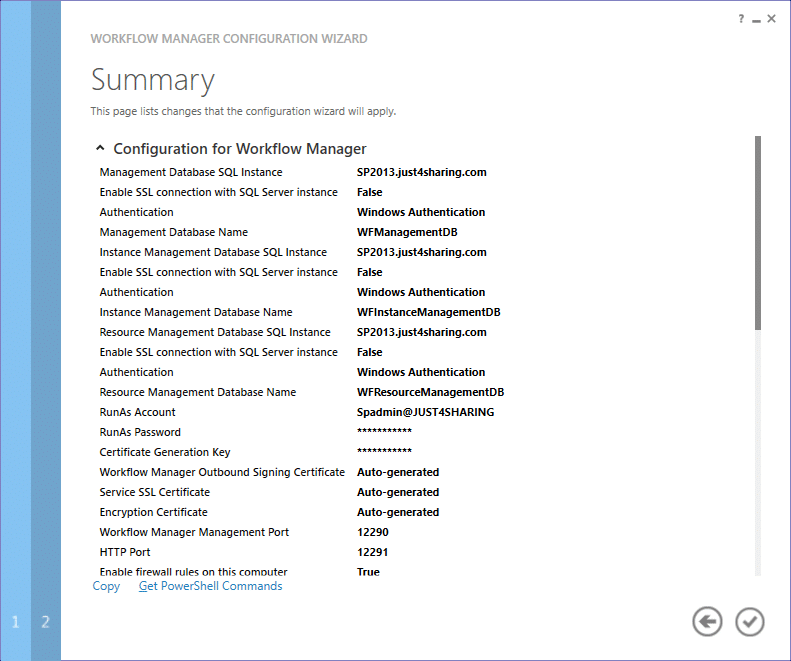Viewport: 791px width, 661px height.
Task: Select the WFInstanceManagementDB value
Action: pyautogui.click(x=429, y=312)
